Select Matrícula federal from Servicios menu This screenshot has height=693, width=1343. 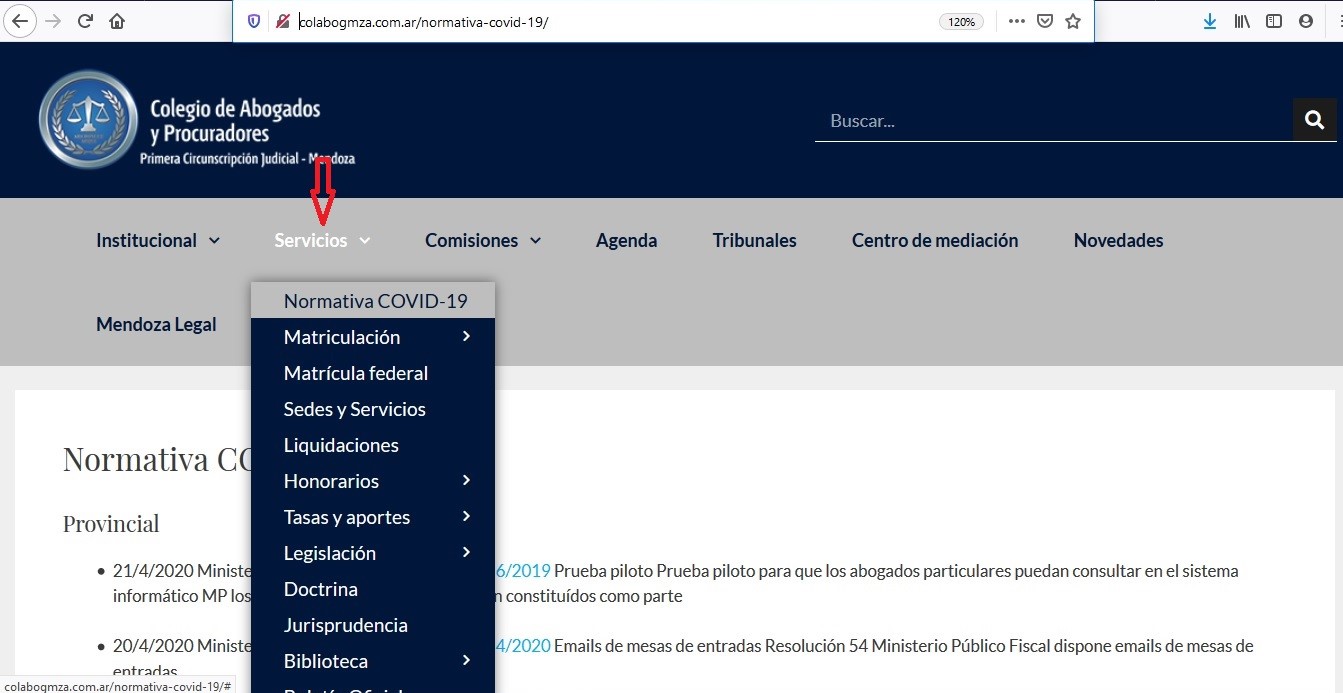pos(355,373)
